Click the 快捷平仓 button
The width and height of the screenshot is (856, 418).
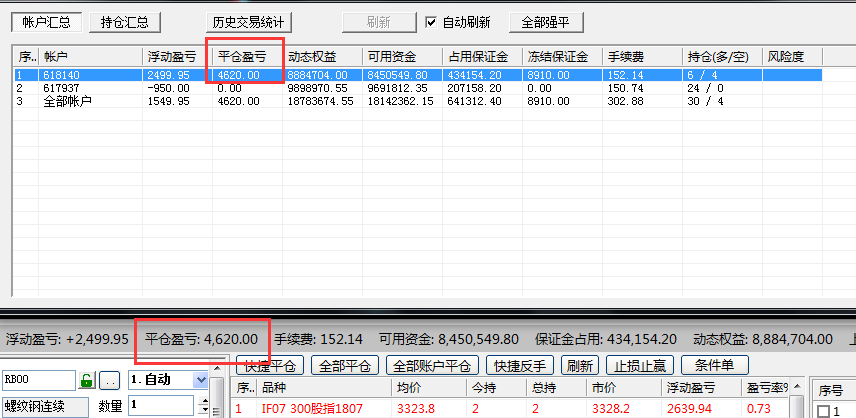270,366
